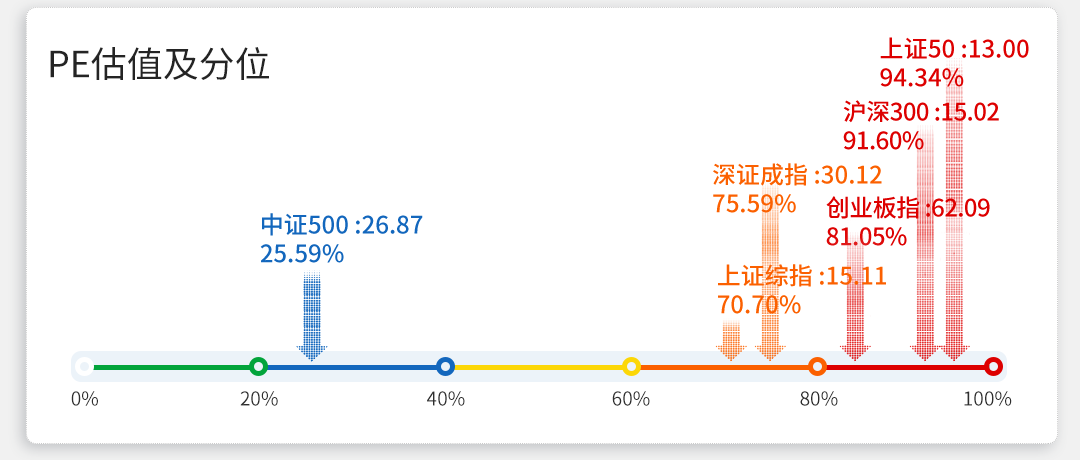Image resolution: width=1080 pixels, height=460 pixels.
Task: Click the orange 深证成指 arrow marker
Action: (770, 282)
